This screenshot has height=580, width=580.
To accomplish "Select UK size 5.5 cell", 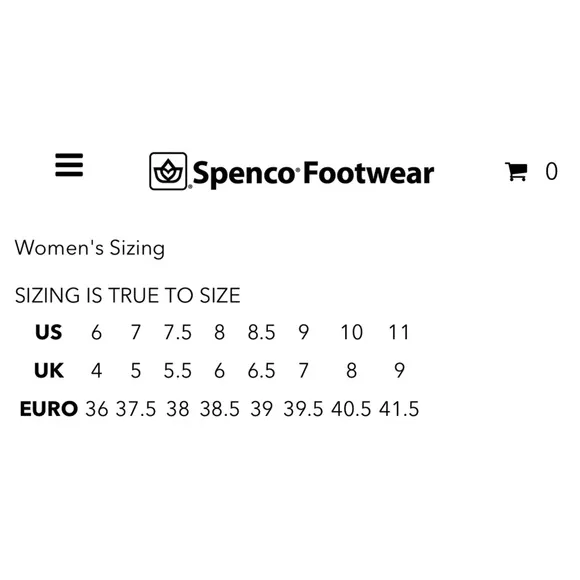I will (178, 371).
